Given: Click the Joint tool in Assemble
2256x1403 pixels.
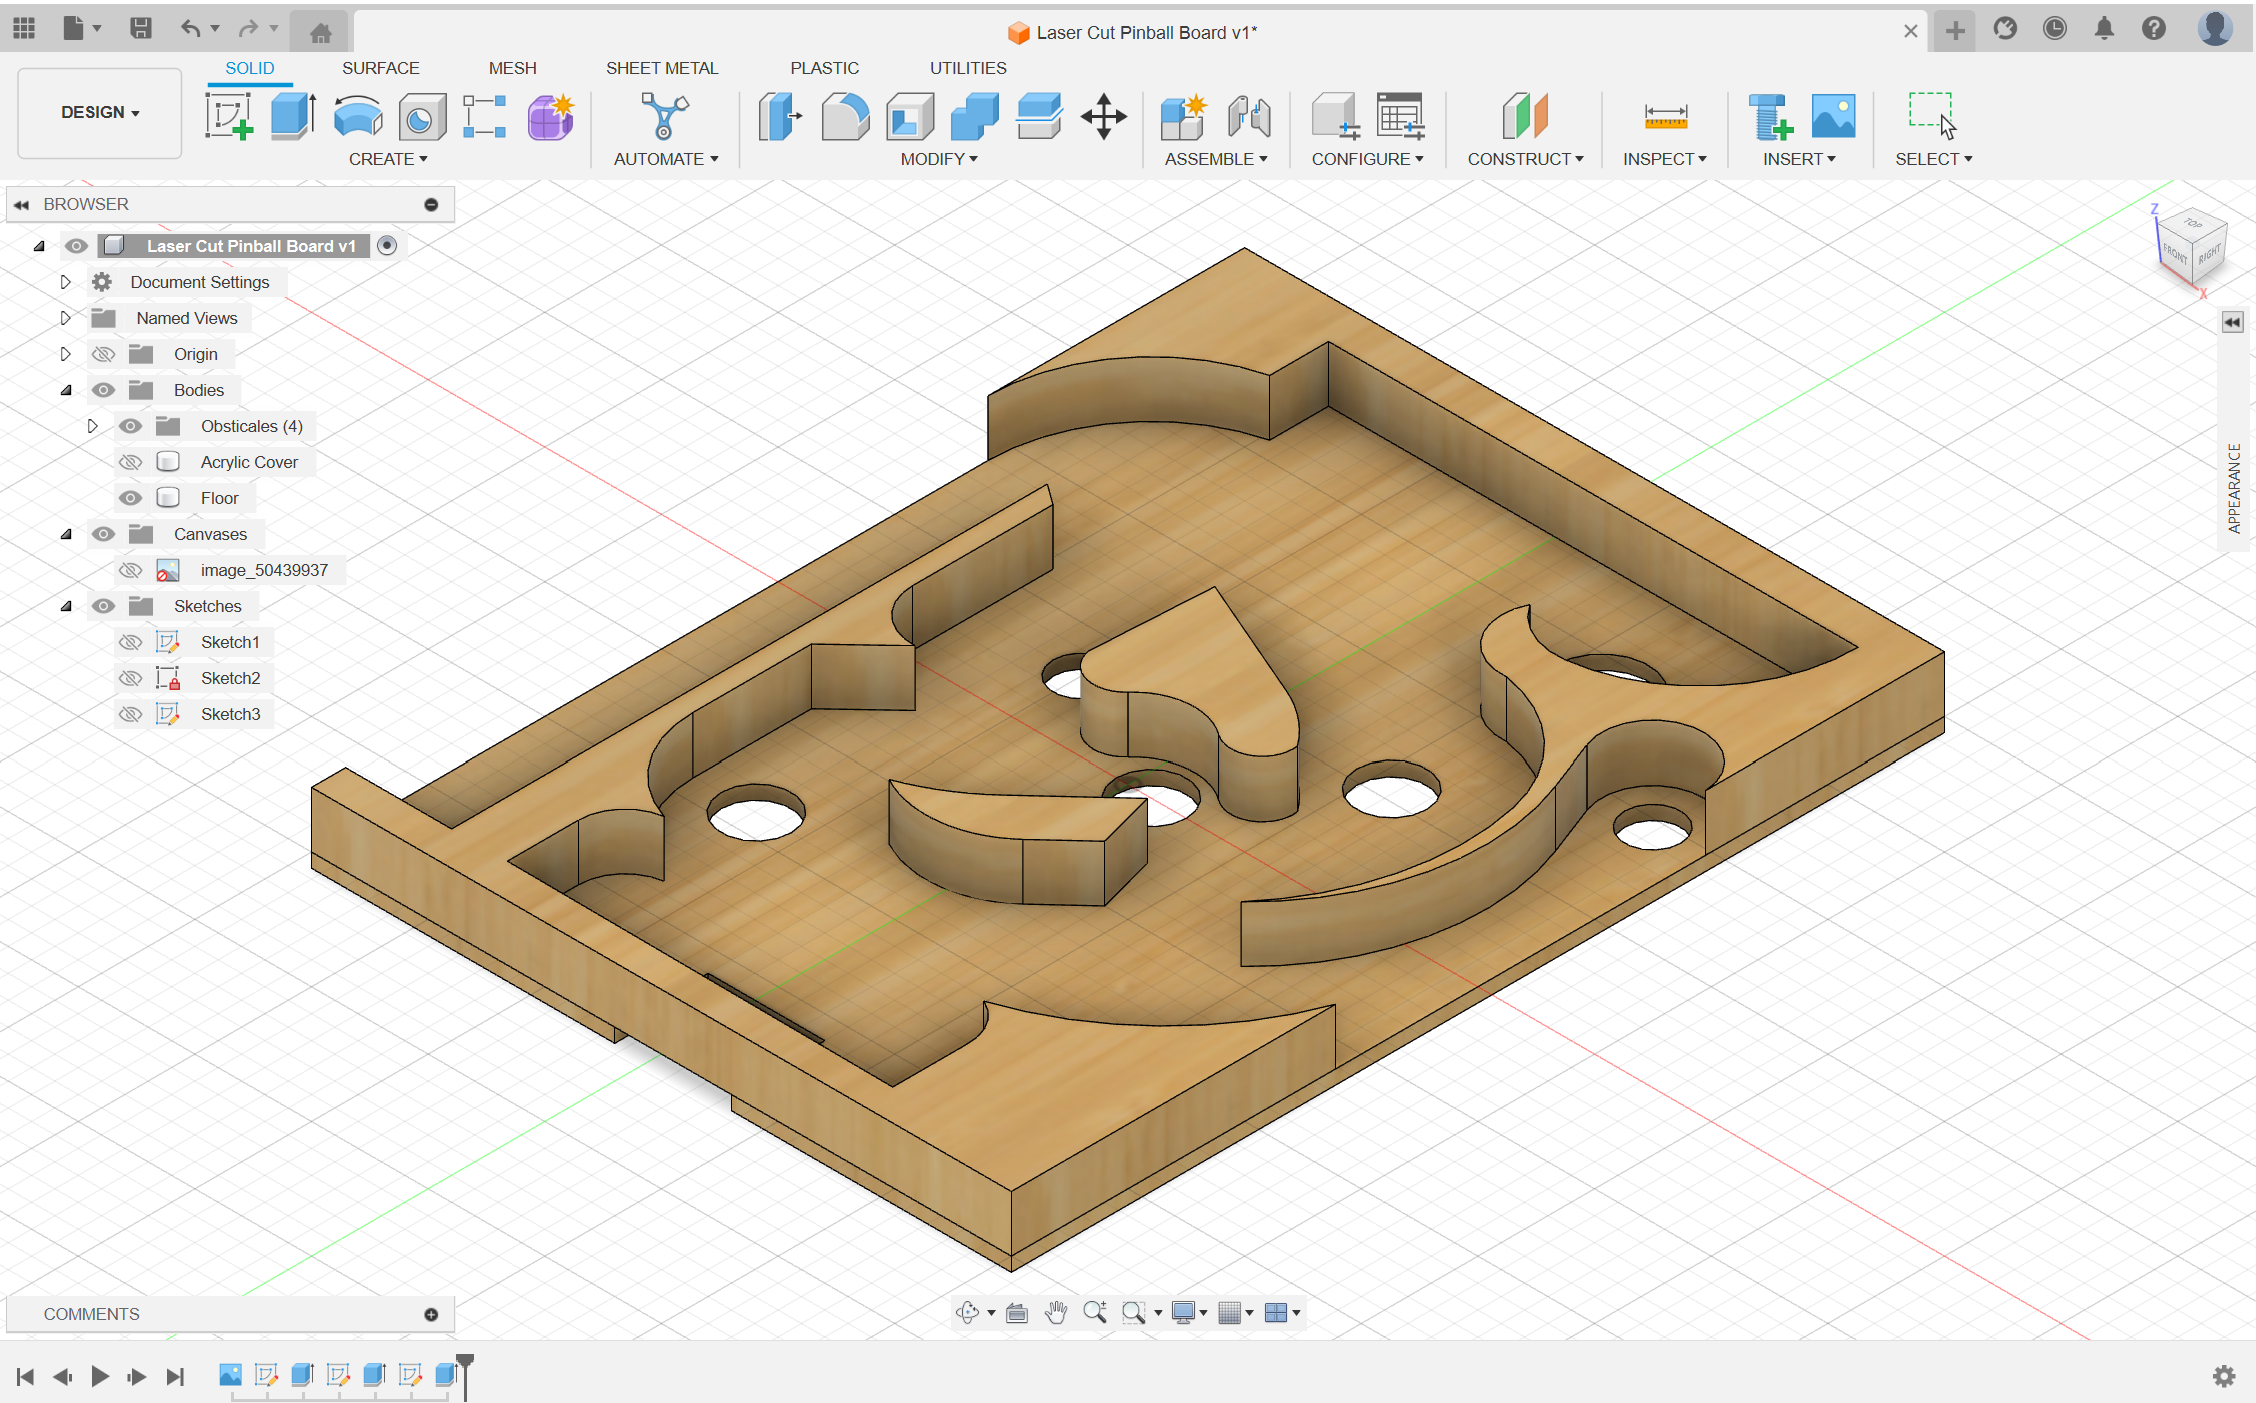Looking at the screenshot, I should 1249,117.
